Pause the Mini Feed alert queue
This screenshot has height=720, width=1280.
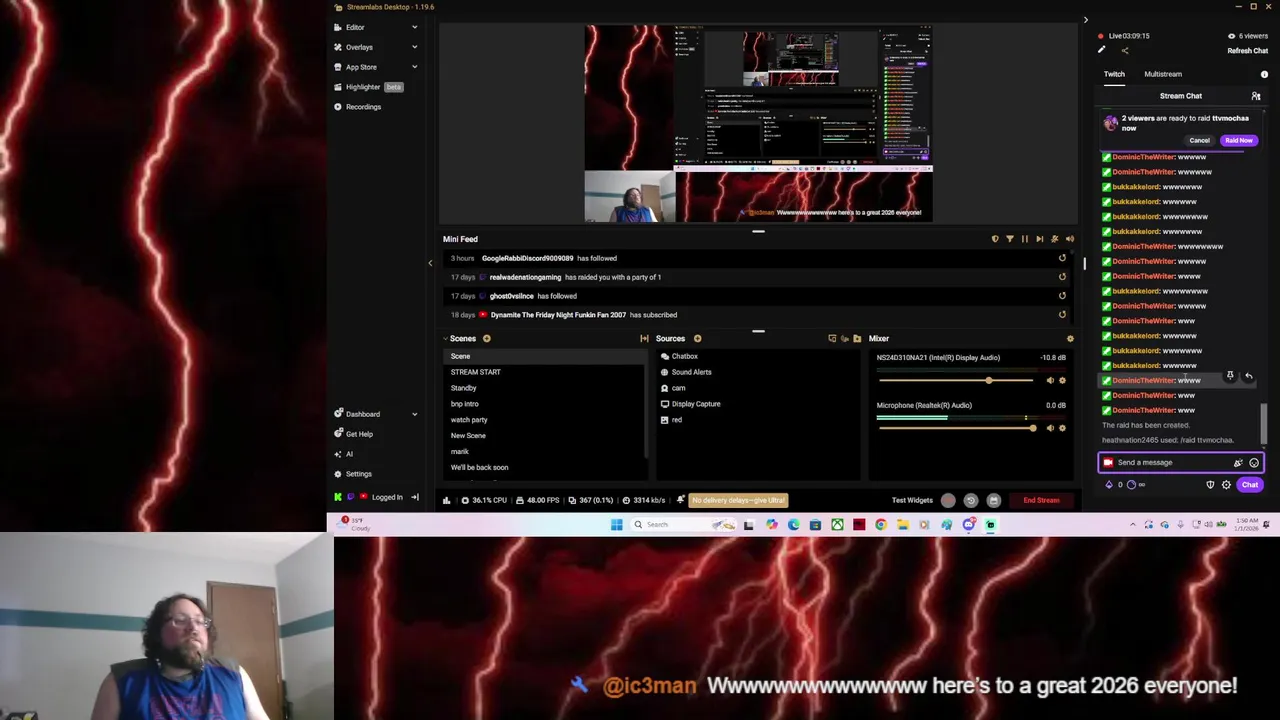pyautogui.click(x=1024, y=239)
